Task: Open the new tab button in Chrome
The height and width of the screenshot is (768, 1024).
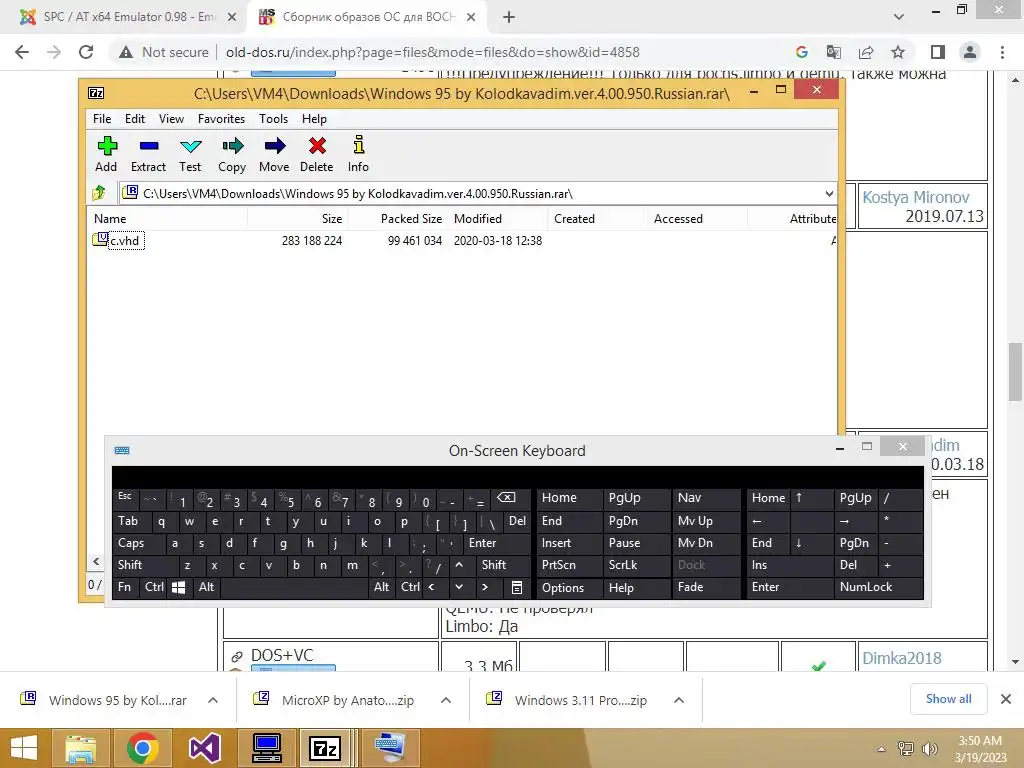Action: [x=509, y=17]
